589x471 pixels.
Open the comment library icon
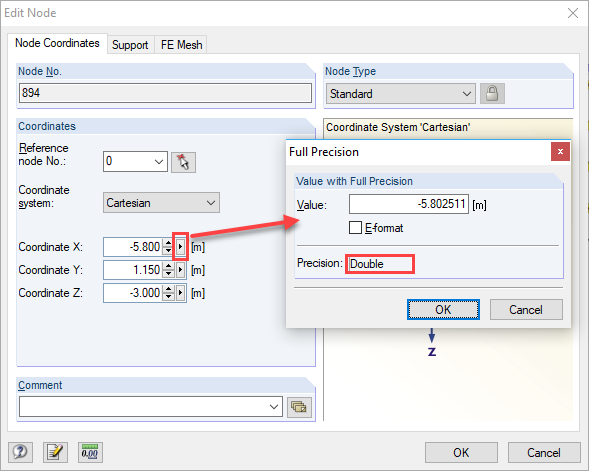(x=299, y=407)
